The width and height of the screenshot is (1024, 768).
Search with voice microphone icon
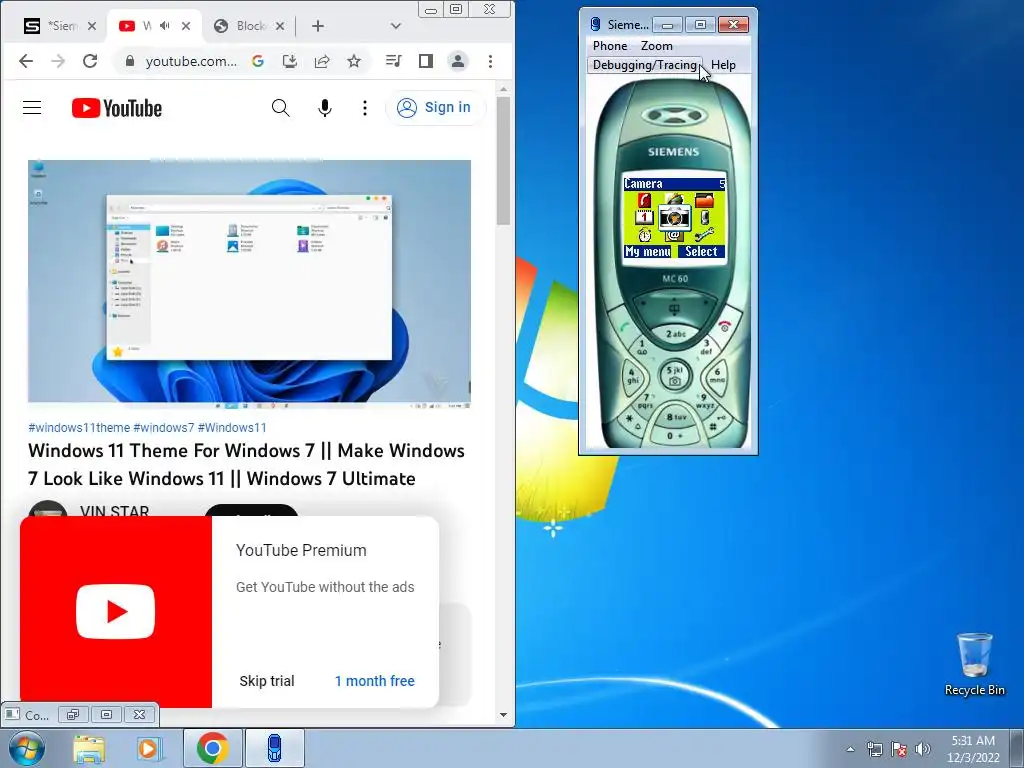tap(325, 108)
